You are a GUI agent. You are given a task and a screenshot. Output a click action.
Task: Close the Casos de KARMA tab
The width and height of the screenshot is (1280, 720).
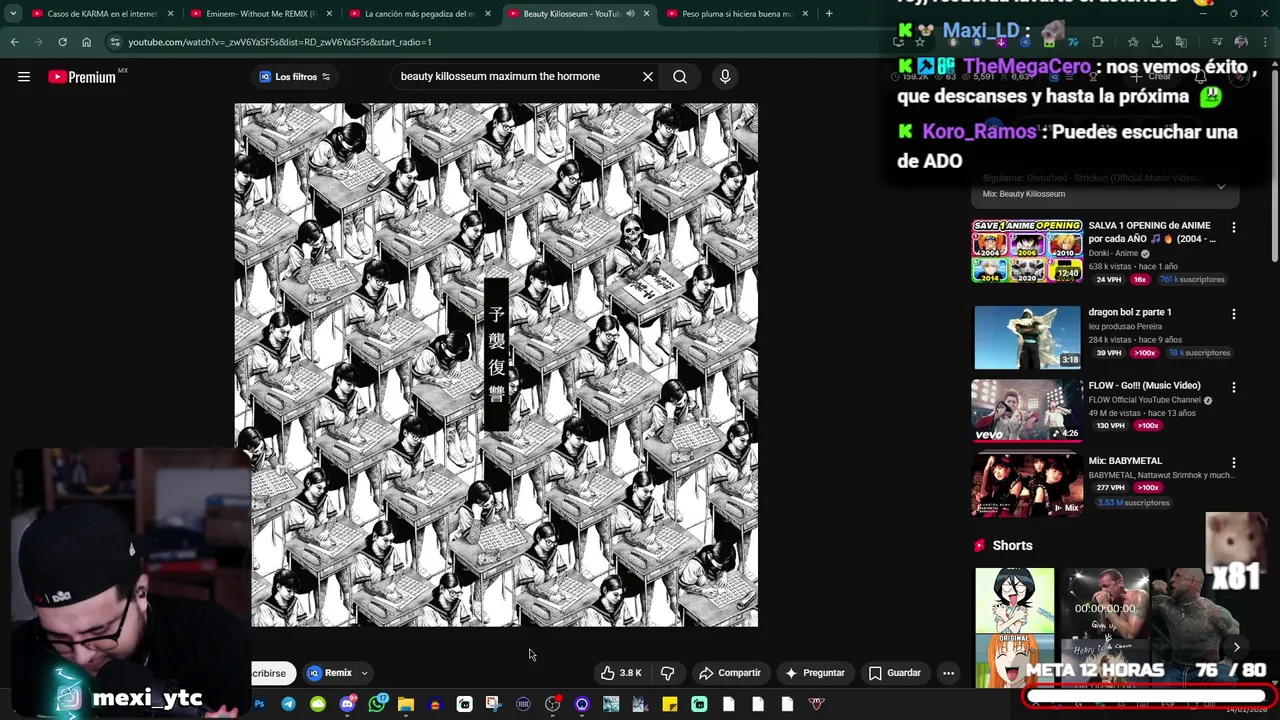pyautogui.click(x=170, y=14)
